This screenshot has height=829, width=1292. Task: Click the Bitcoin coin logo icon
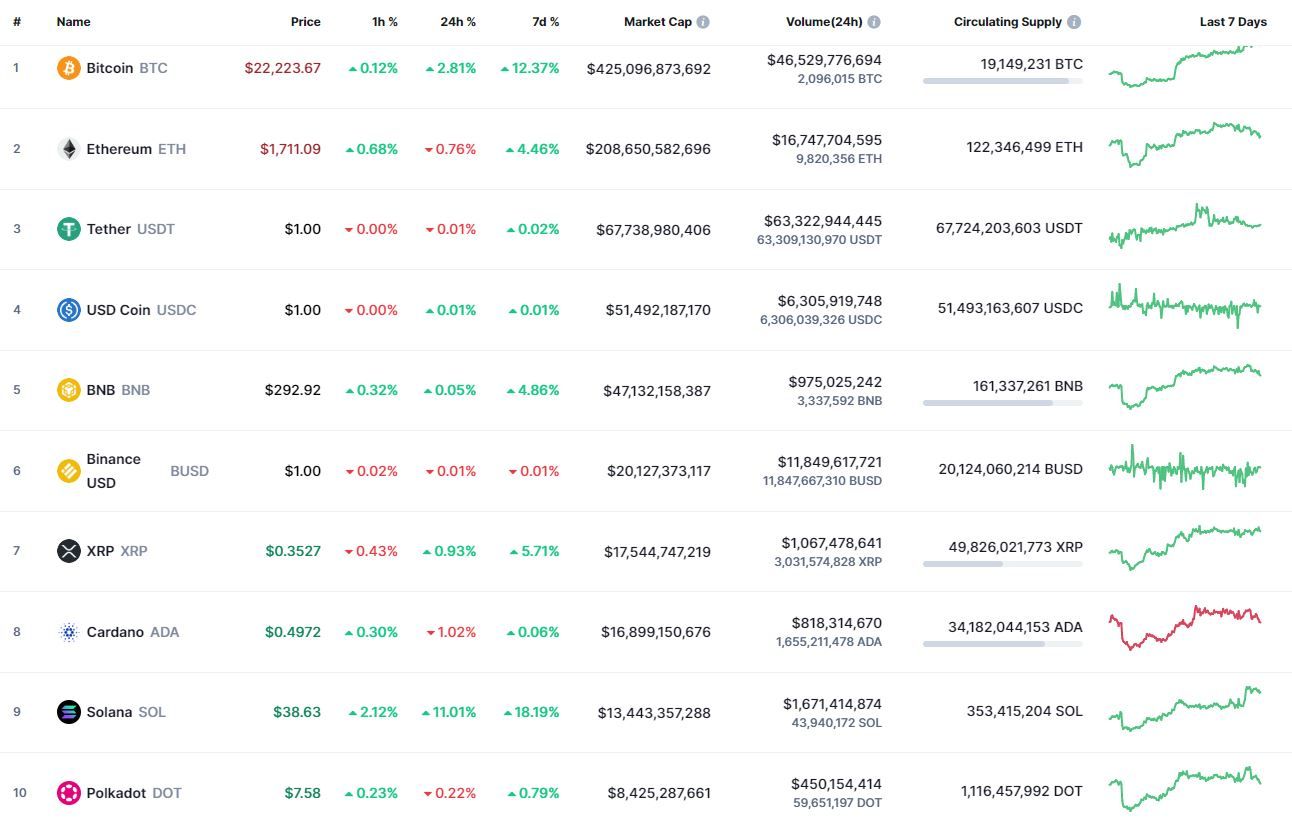tap(68, 68)
